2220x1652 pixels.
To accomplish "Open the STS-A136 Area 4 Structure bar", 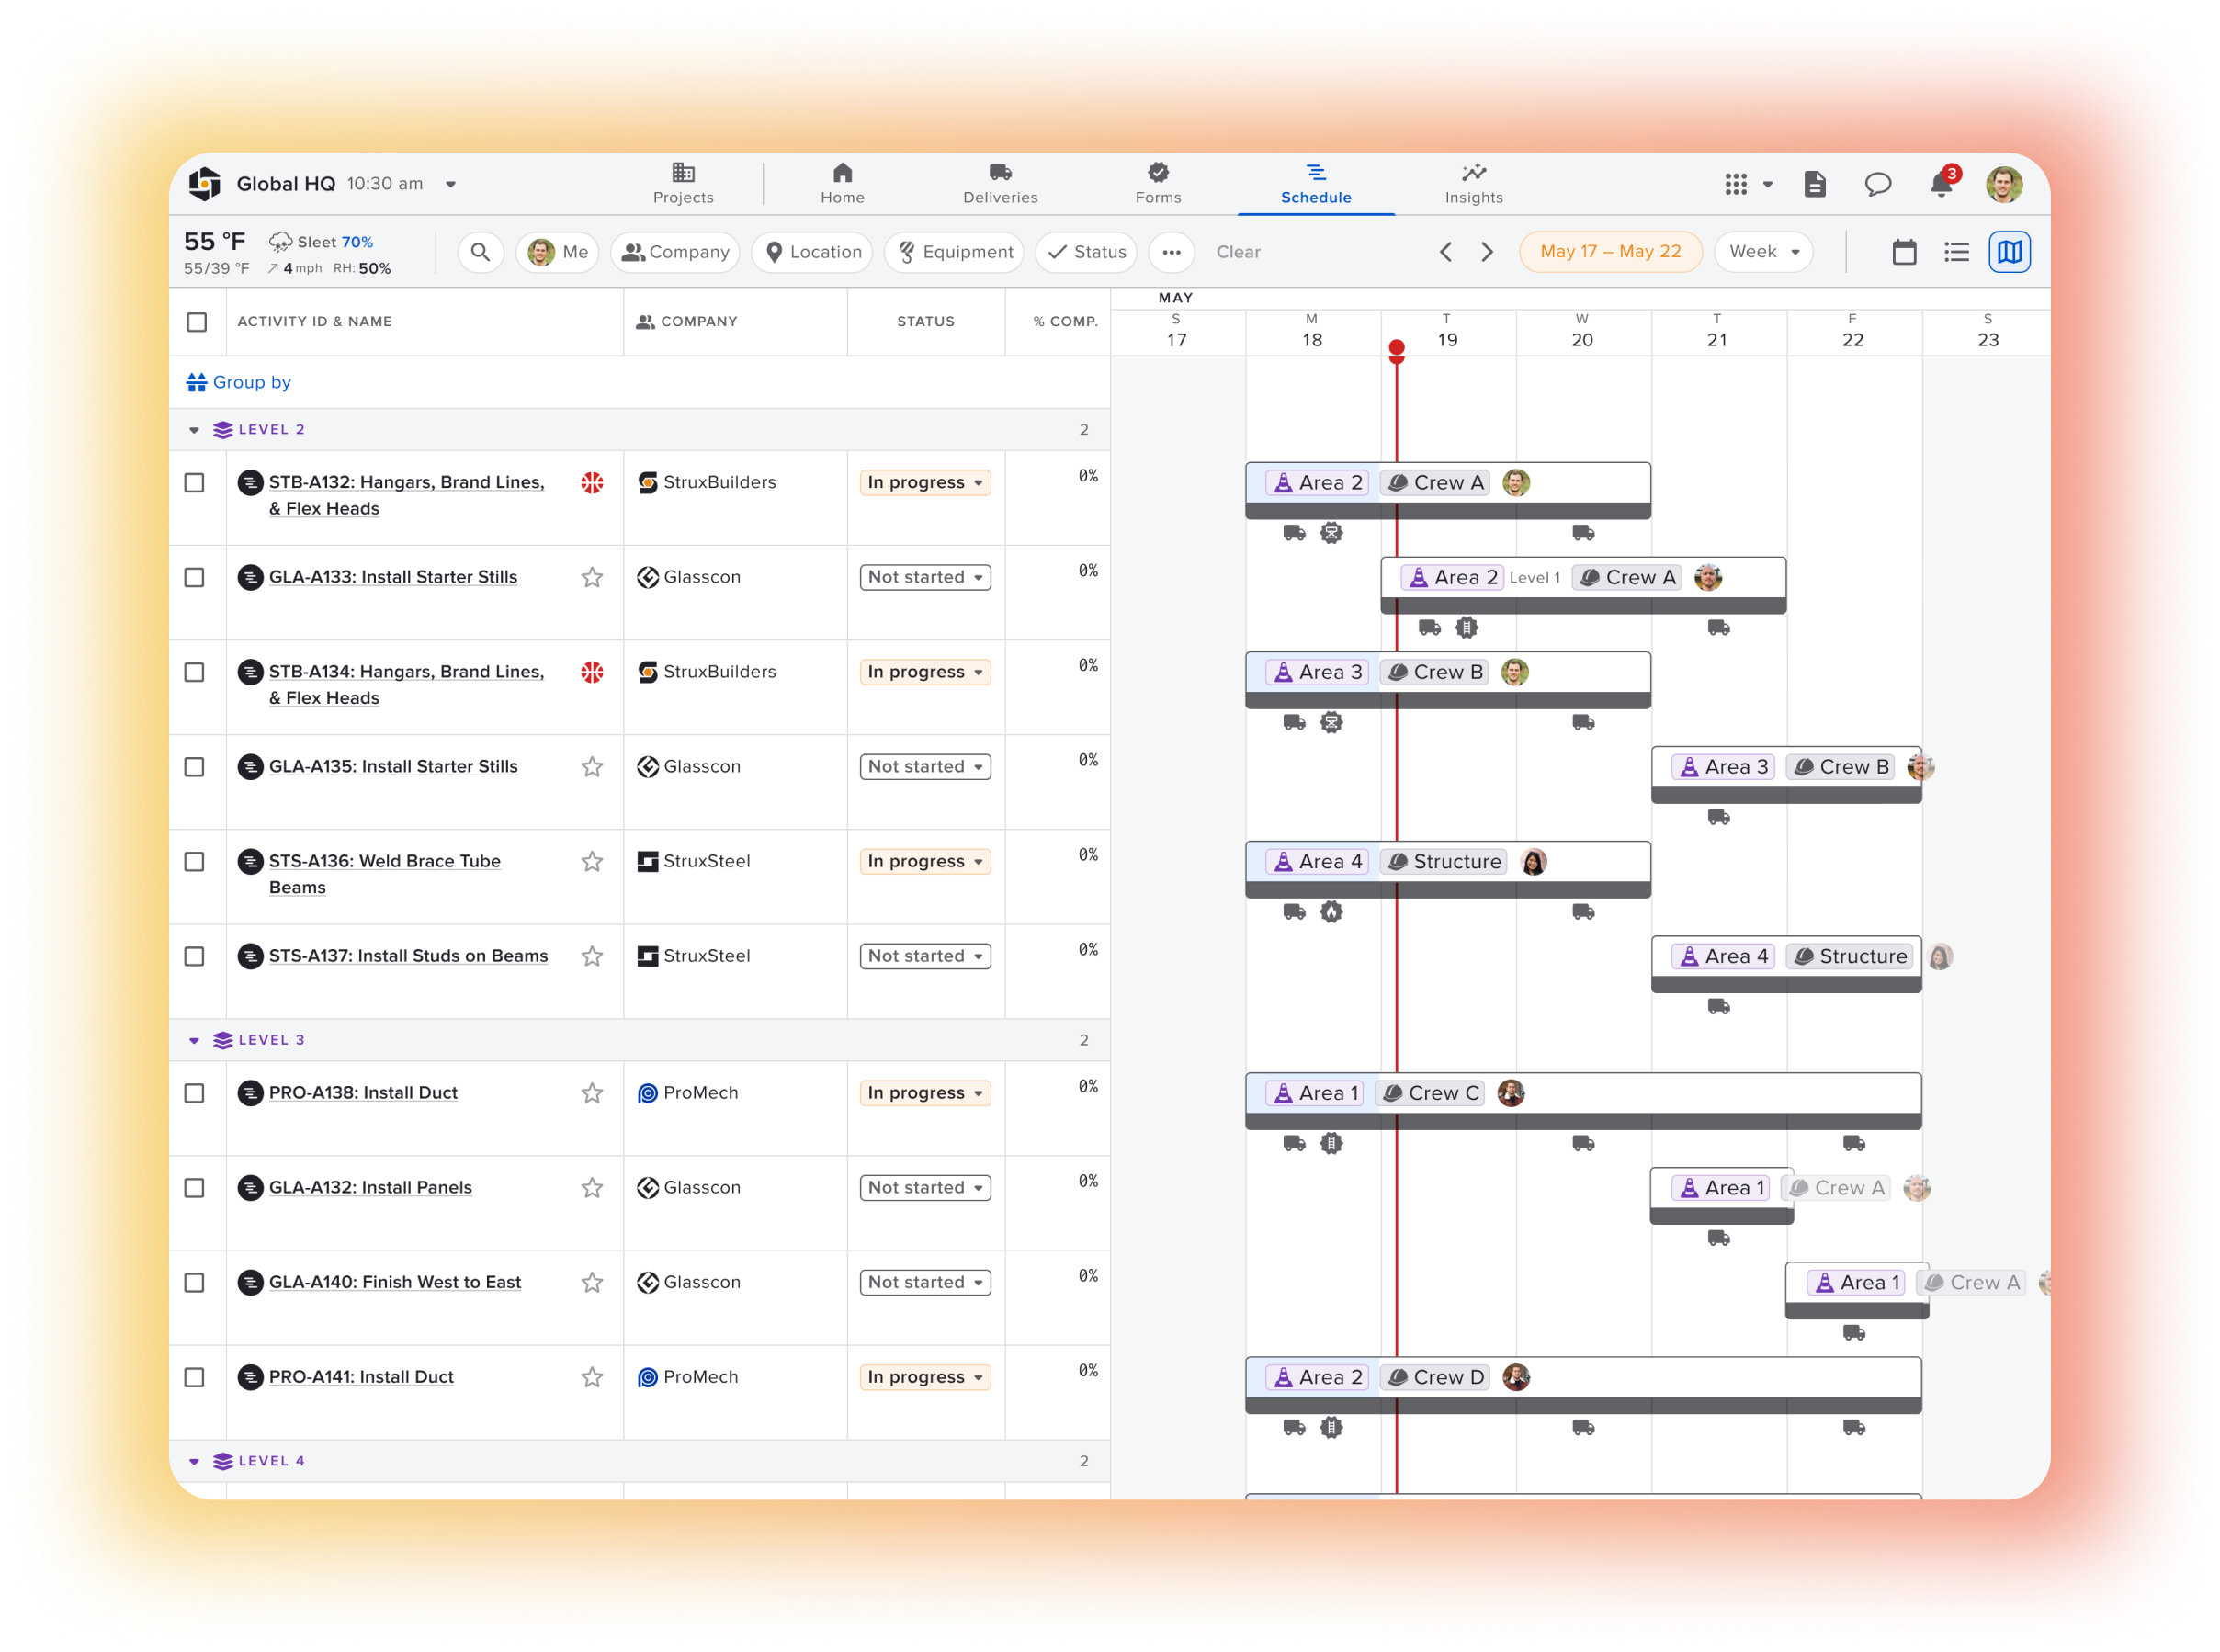I will tap(1448, 870).
